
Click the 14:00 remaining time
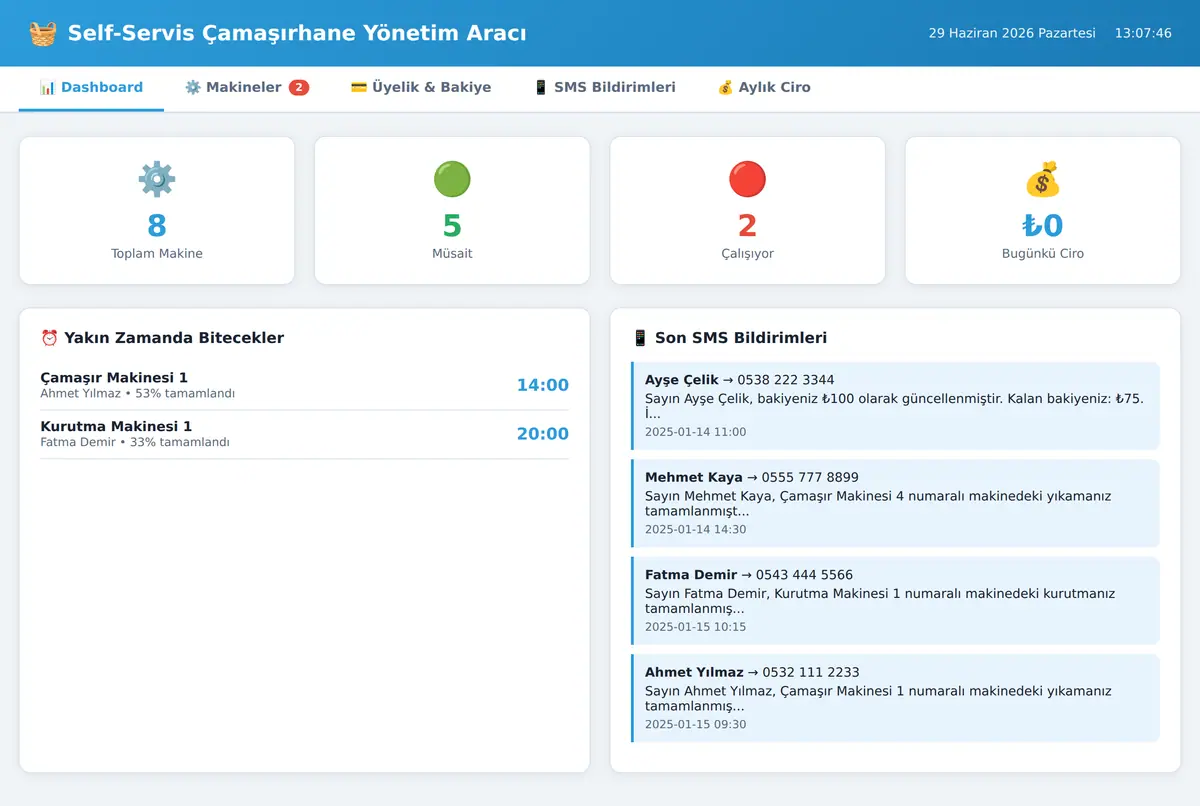pyautogui.click(x=543, y=385)
